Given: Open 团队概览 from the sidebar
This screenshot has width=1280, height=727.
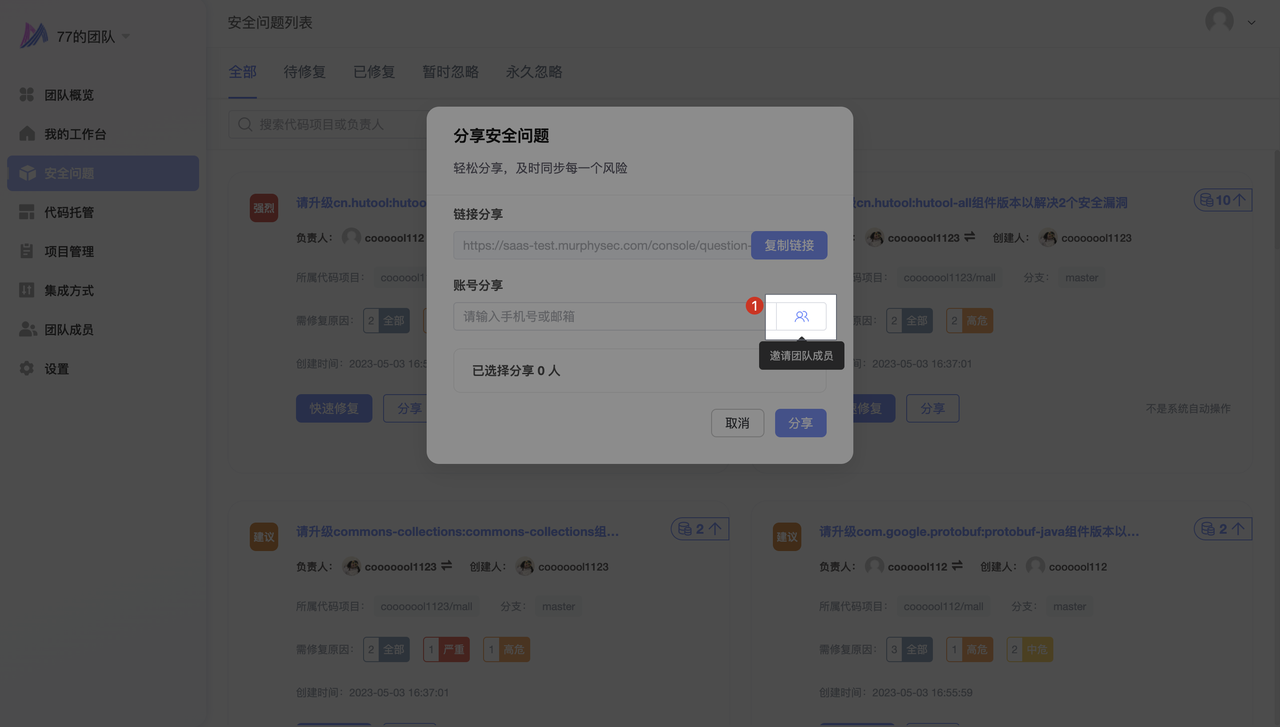Looking at the screenshot, I should pyautogui.click(x=68, y=95).
